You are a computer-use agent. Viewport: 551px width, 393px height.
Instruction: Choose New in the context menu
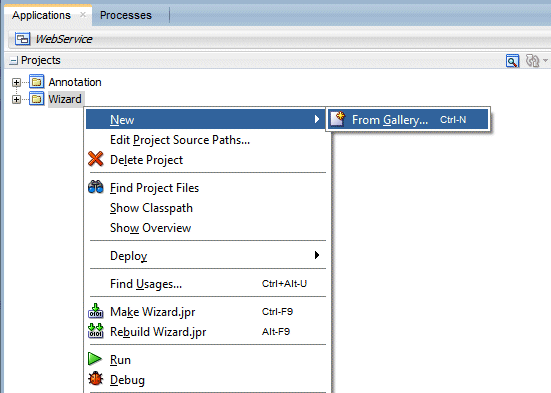tap(205, 119)
